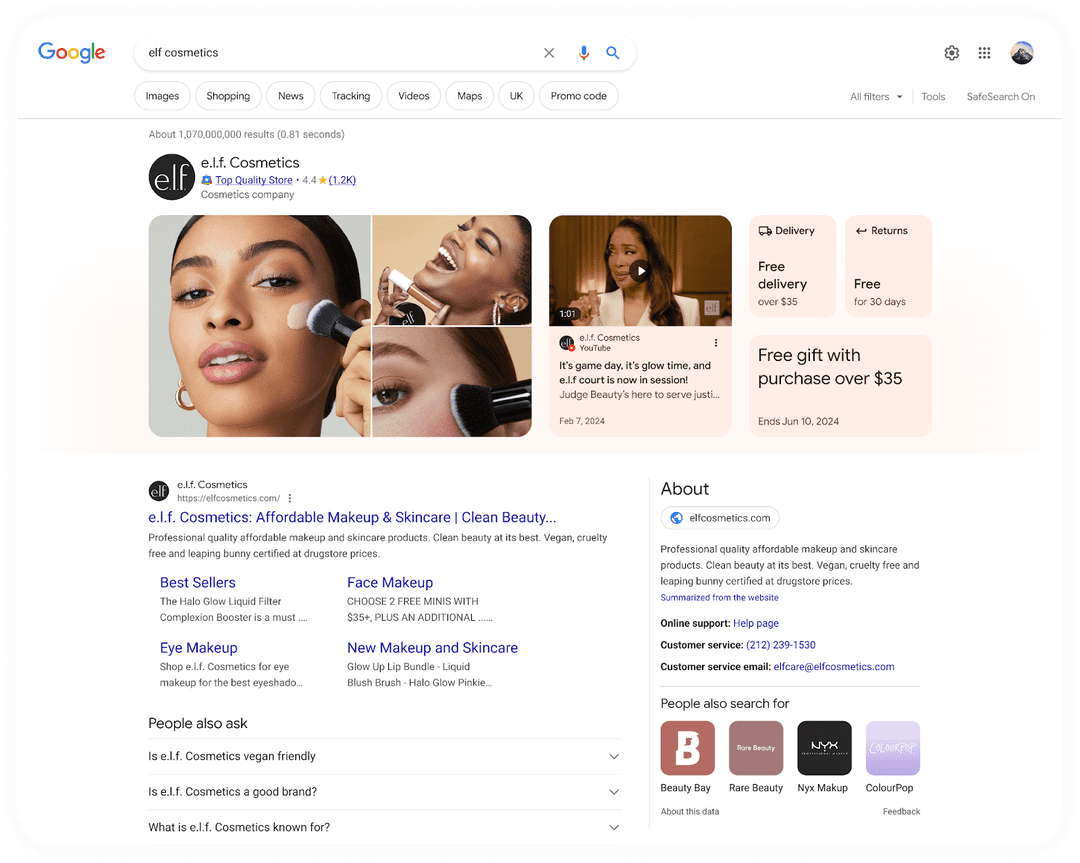Viewport: 1080px width, 863px height.
Task: Open the Help page link
Action: (756, 623)
